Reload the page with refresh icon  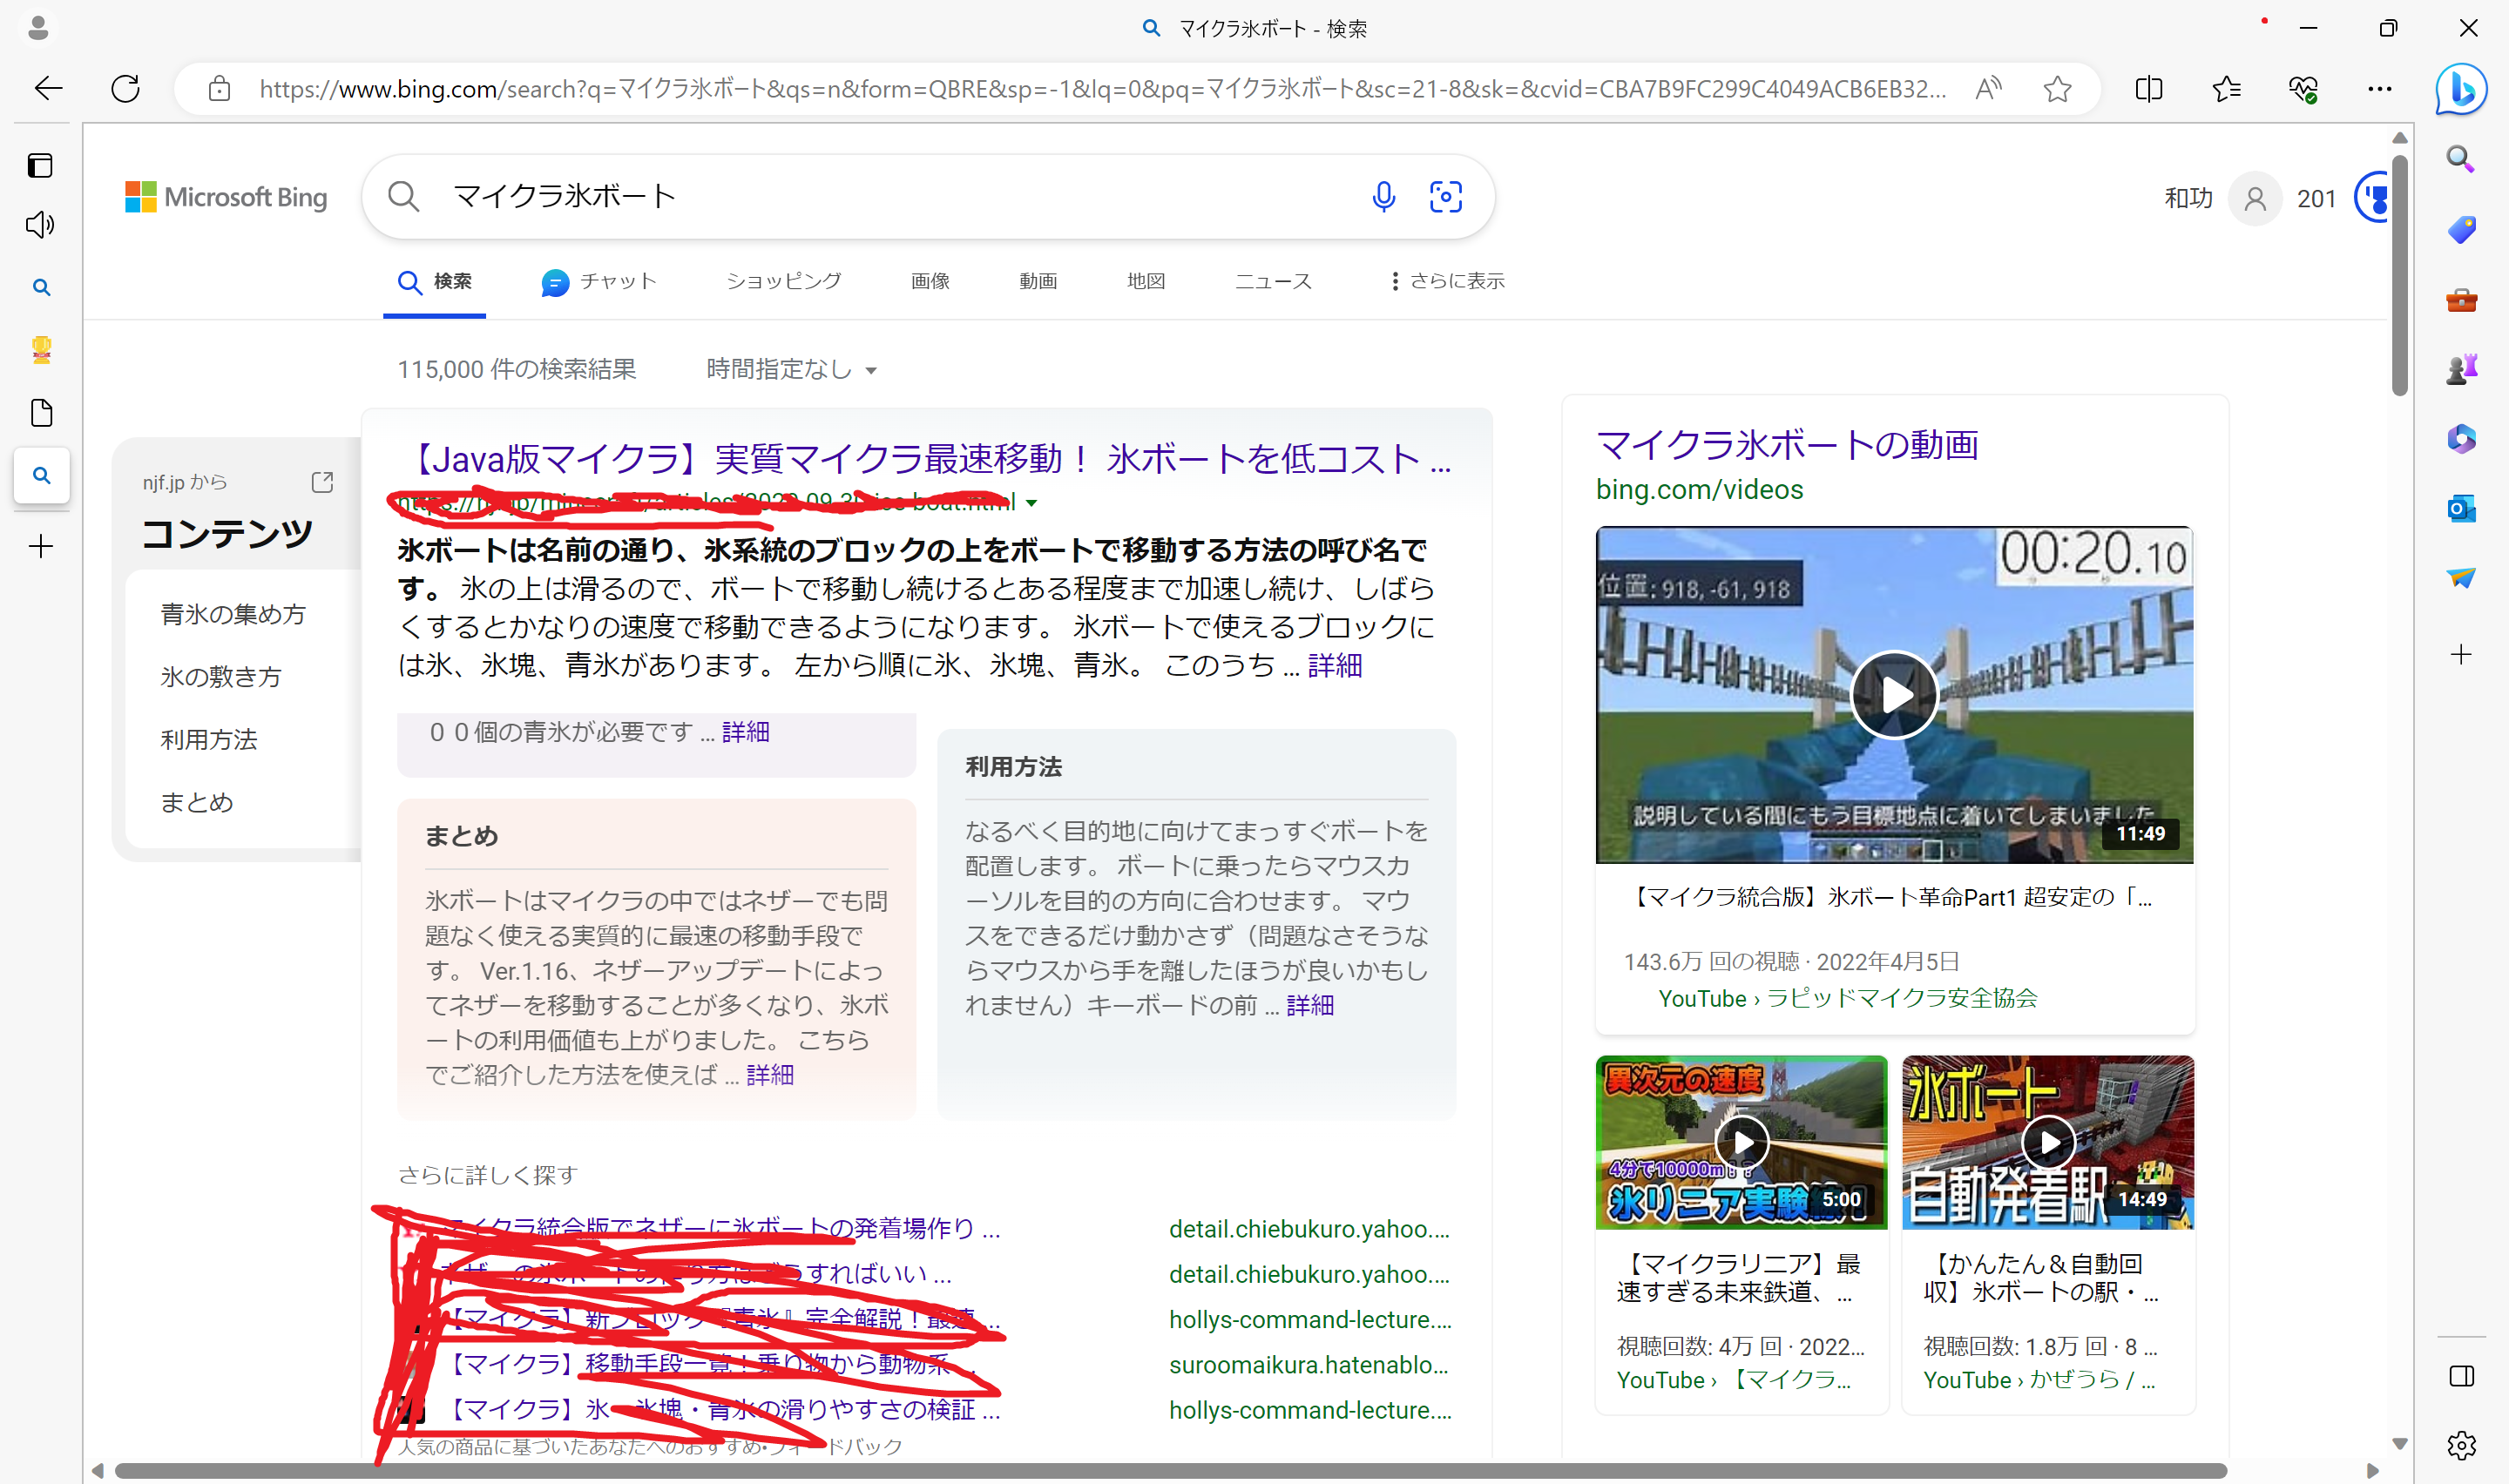[x=125, y=89]
